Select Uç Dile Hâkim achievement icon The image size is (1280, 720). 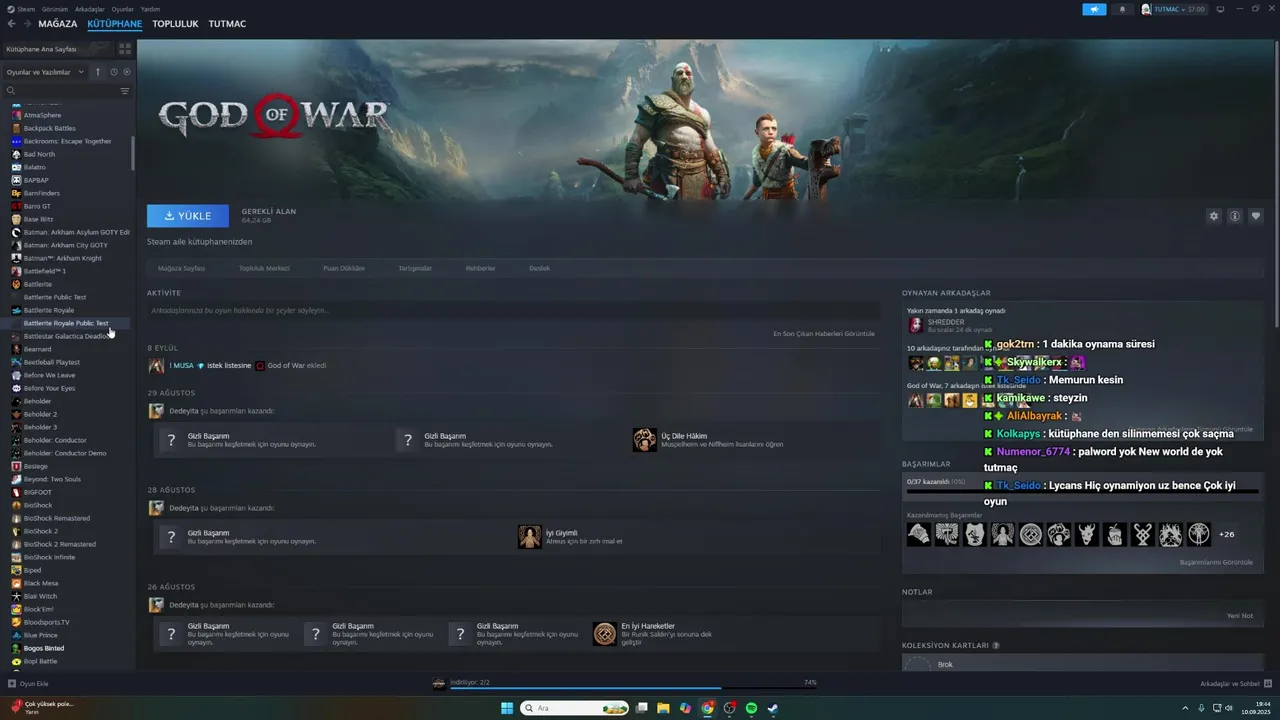645,440
